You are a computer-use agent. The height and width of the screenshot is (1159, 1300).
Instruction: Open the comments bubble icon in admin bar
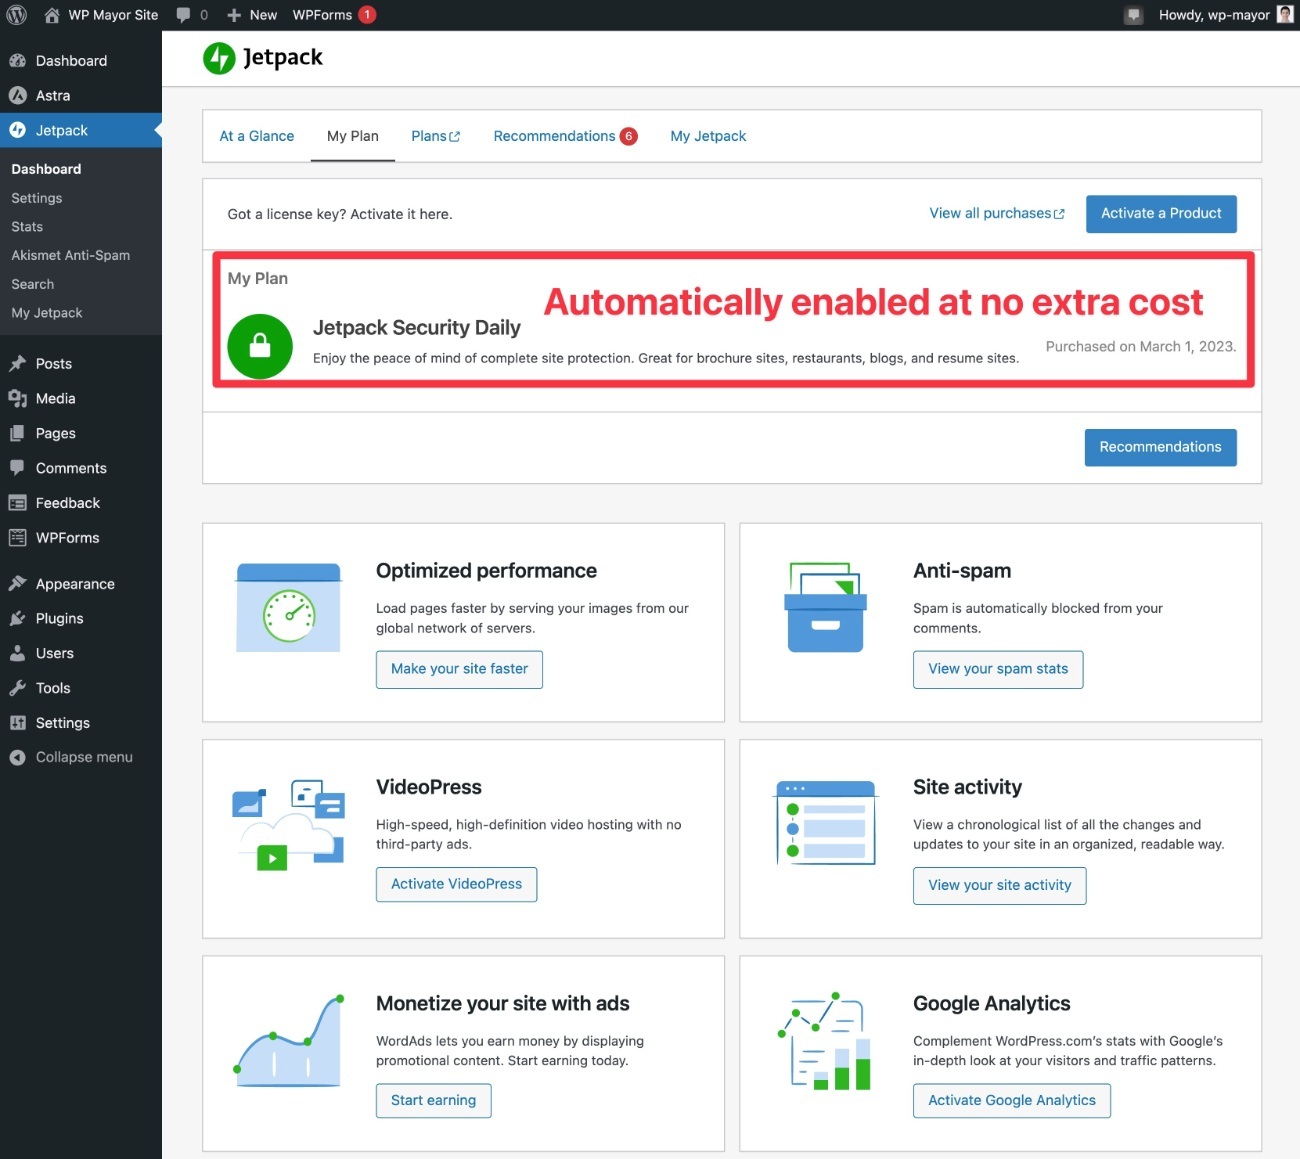[x=183, y=15]
